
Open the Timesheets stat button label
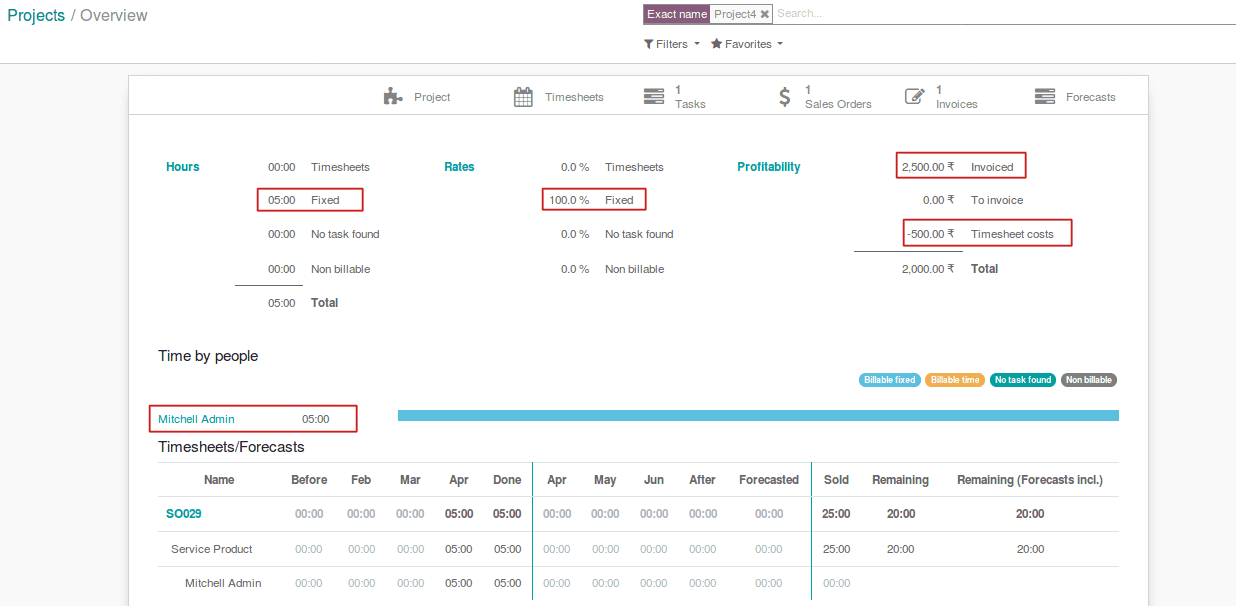click(x=574, y=97)
